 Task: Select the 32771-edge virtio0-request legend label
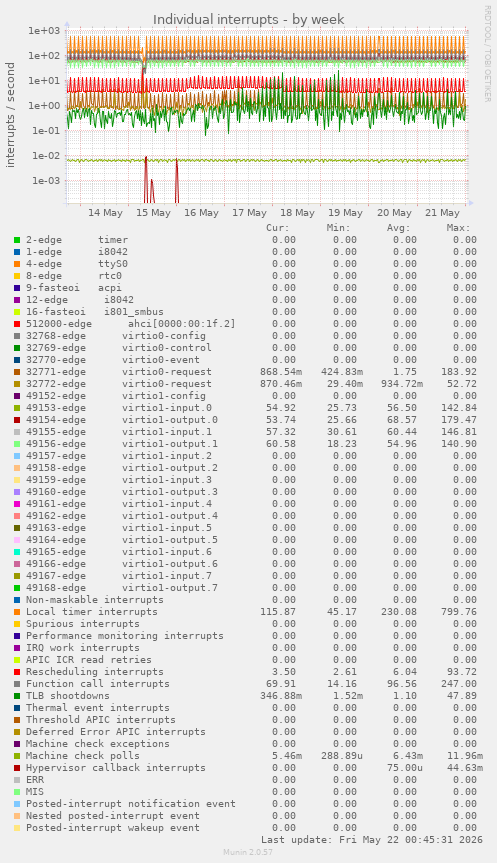coord(118,372)
